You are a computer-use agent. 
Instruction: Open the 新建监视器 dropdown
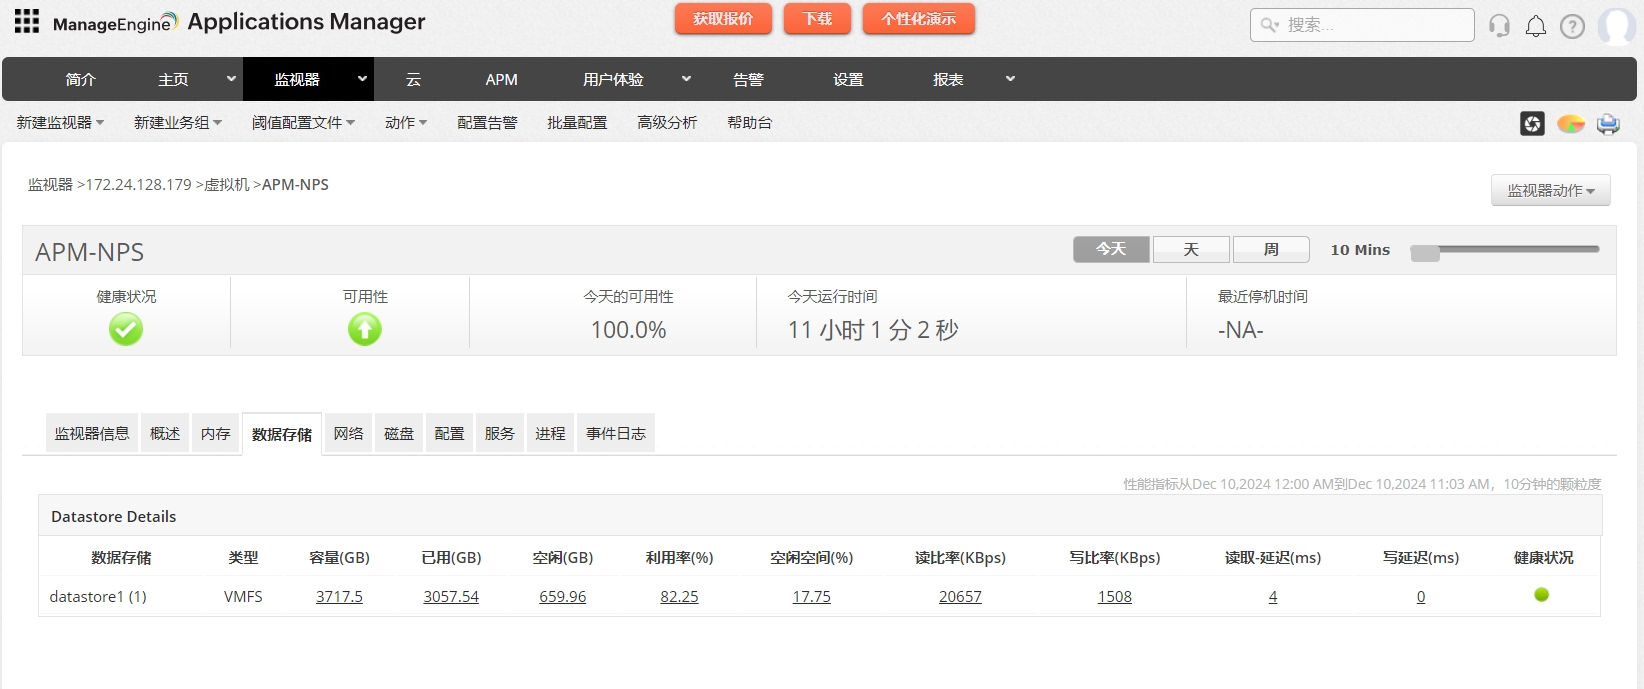pyautogui.click(x=60, y=122)
